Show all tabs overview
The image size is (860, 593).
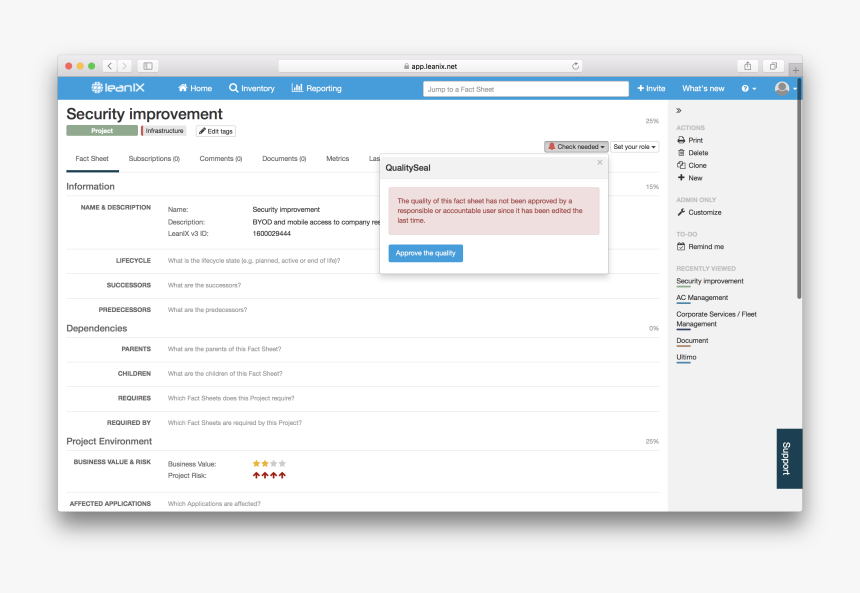tap(773, 66)
